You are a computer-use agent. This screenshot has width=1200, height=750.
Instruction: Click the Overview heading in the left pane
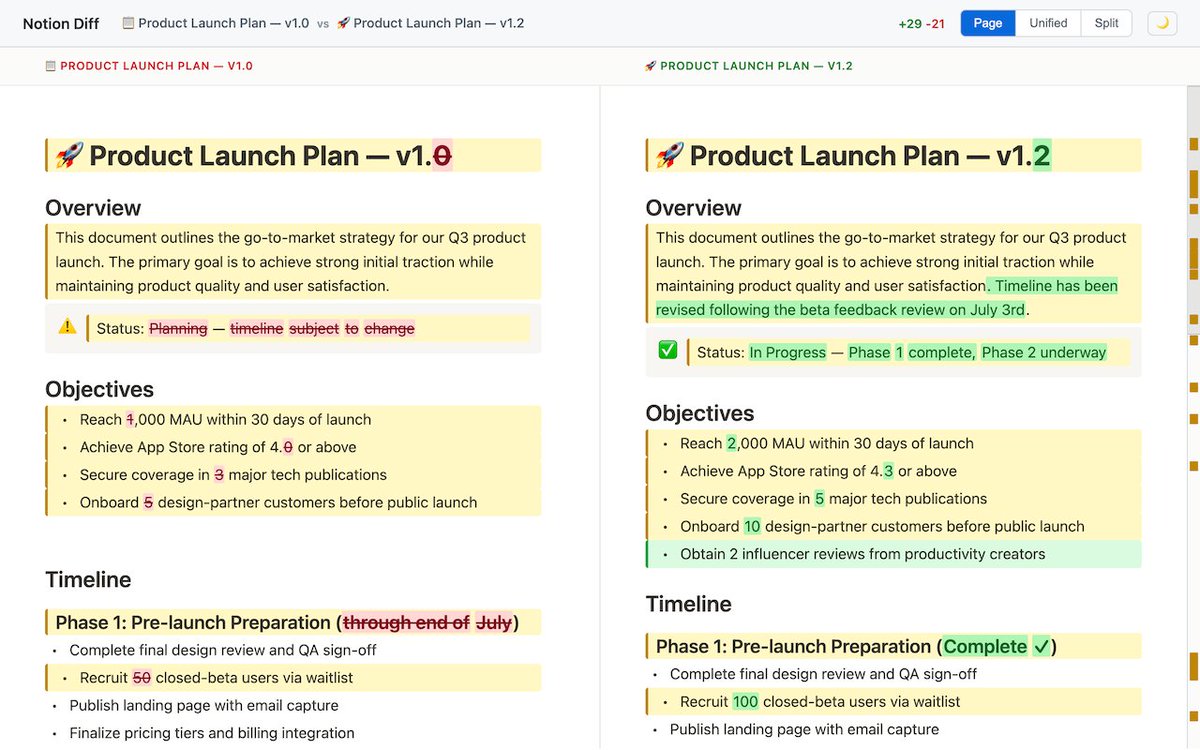[93, 208]
